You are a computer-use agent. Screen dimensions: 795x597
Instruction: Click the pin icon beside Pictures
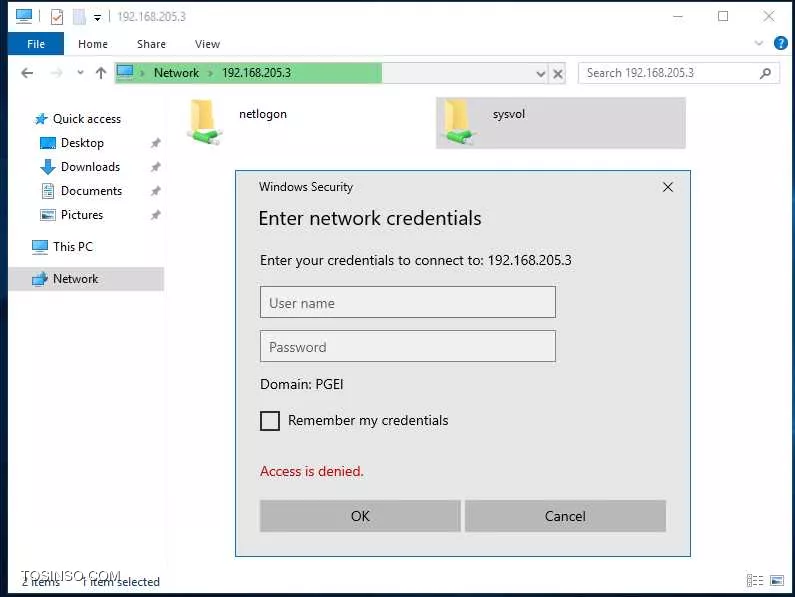point(156,215)
